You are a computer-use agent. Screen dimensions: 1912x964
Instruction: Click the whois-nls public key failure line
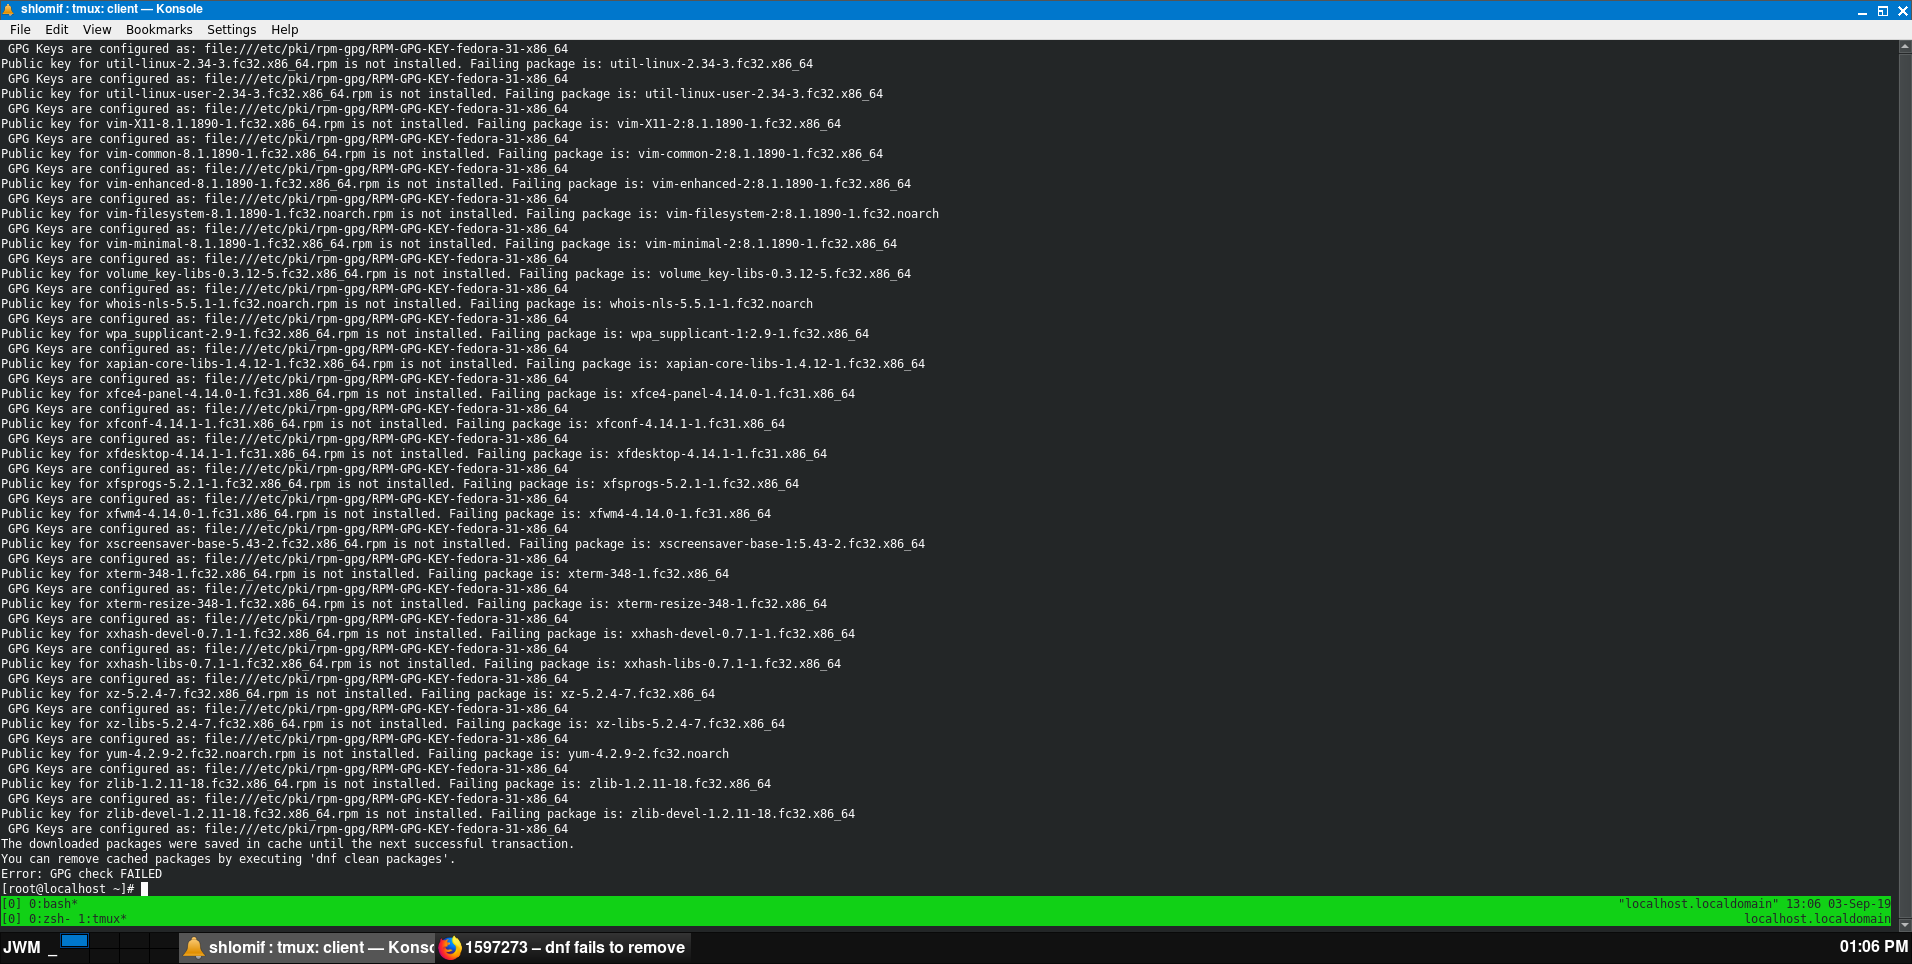[407, 304]
